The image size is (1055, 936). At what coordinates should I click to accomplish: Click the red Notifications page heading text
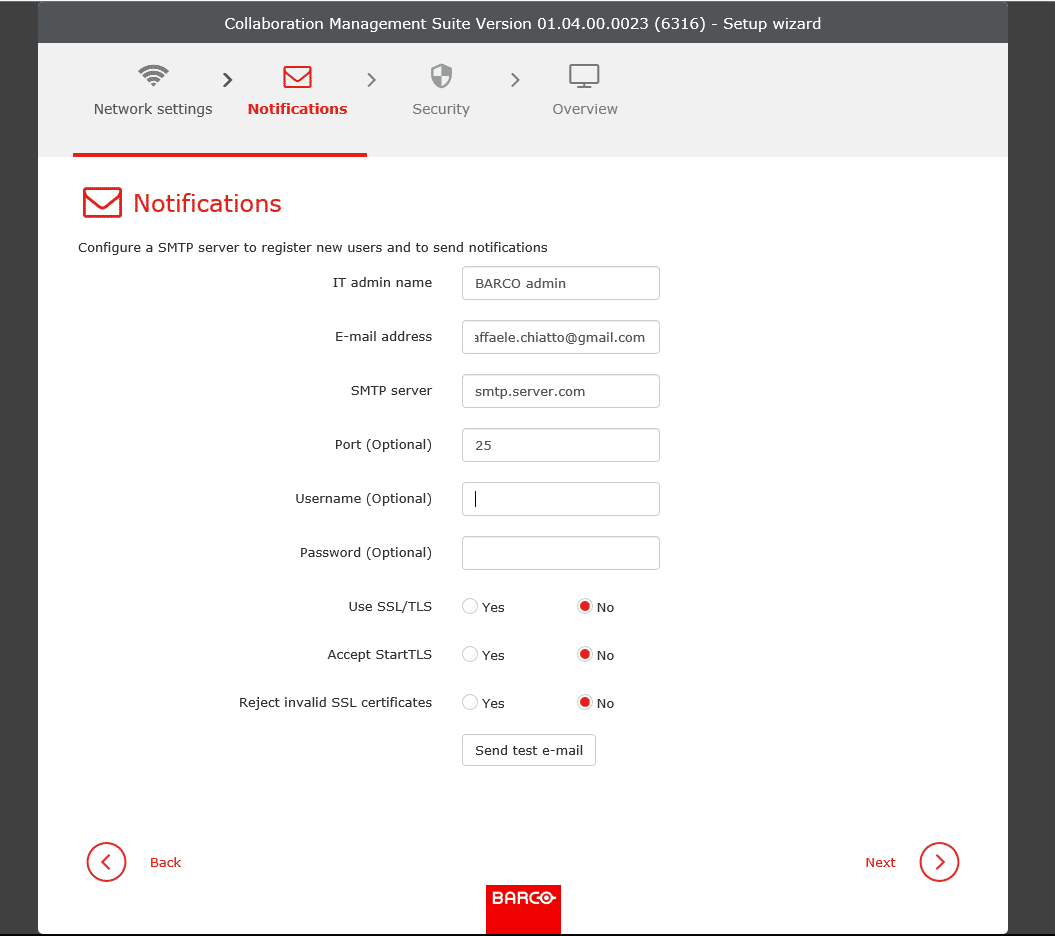207,203
